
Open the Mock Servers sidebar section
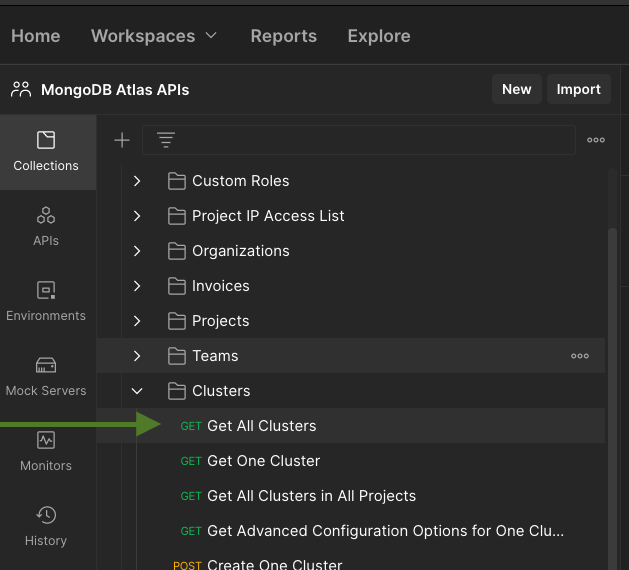[46, 377]
